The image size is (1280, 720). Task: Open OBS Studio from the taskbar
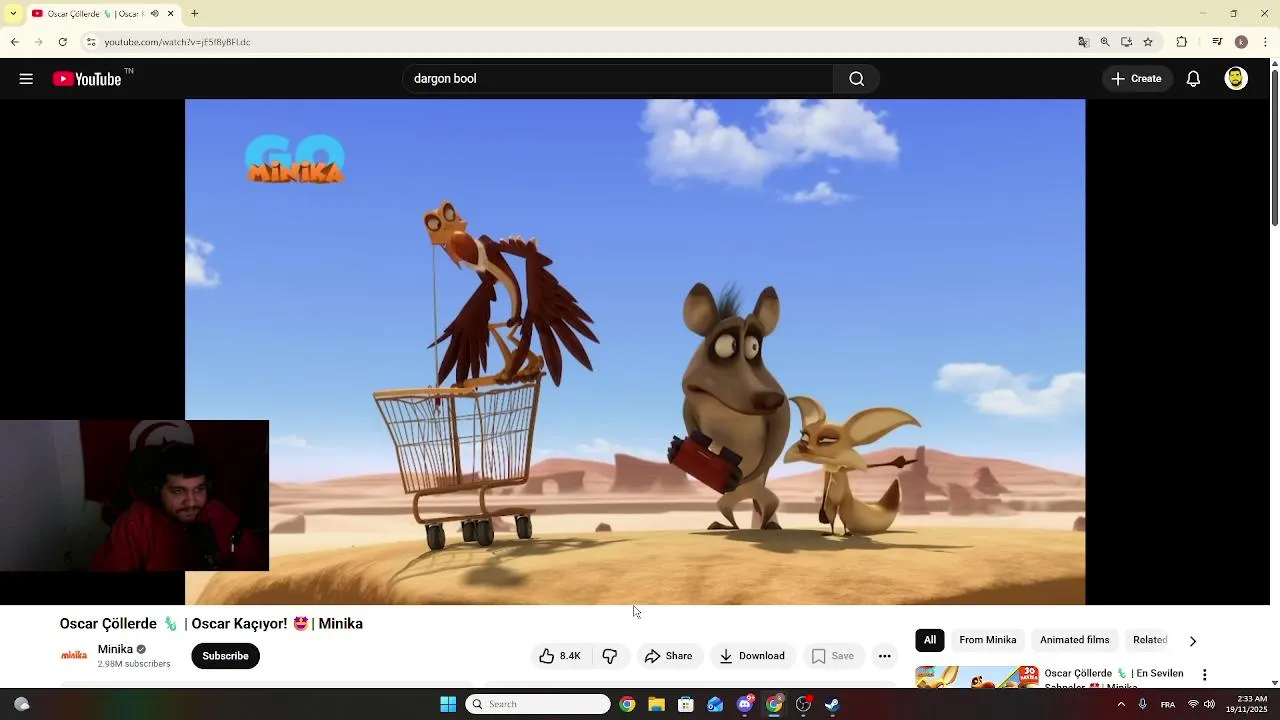(x=803, y=704)
